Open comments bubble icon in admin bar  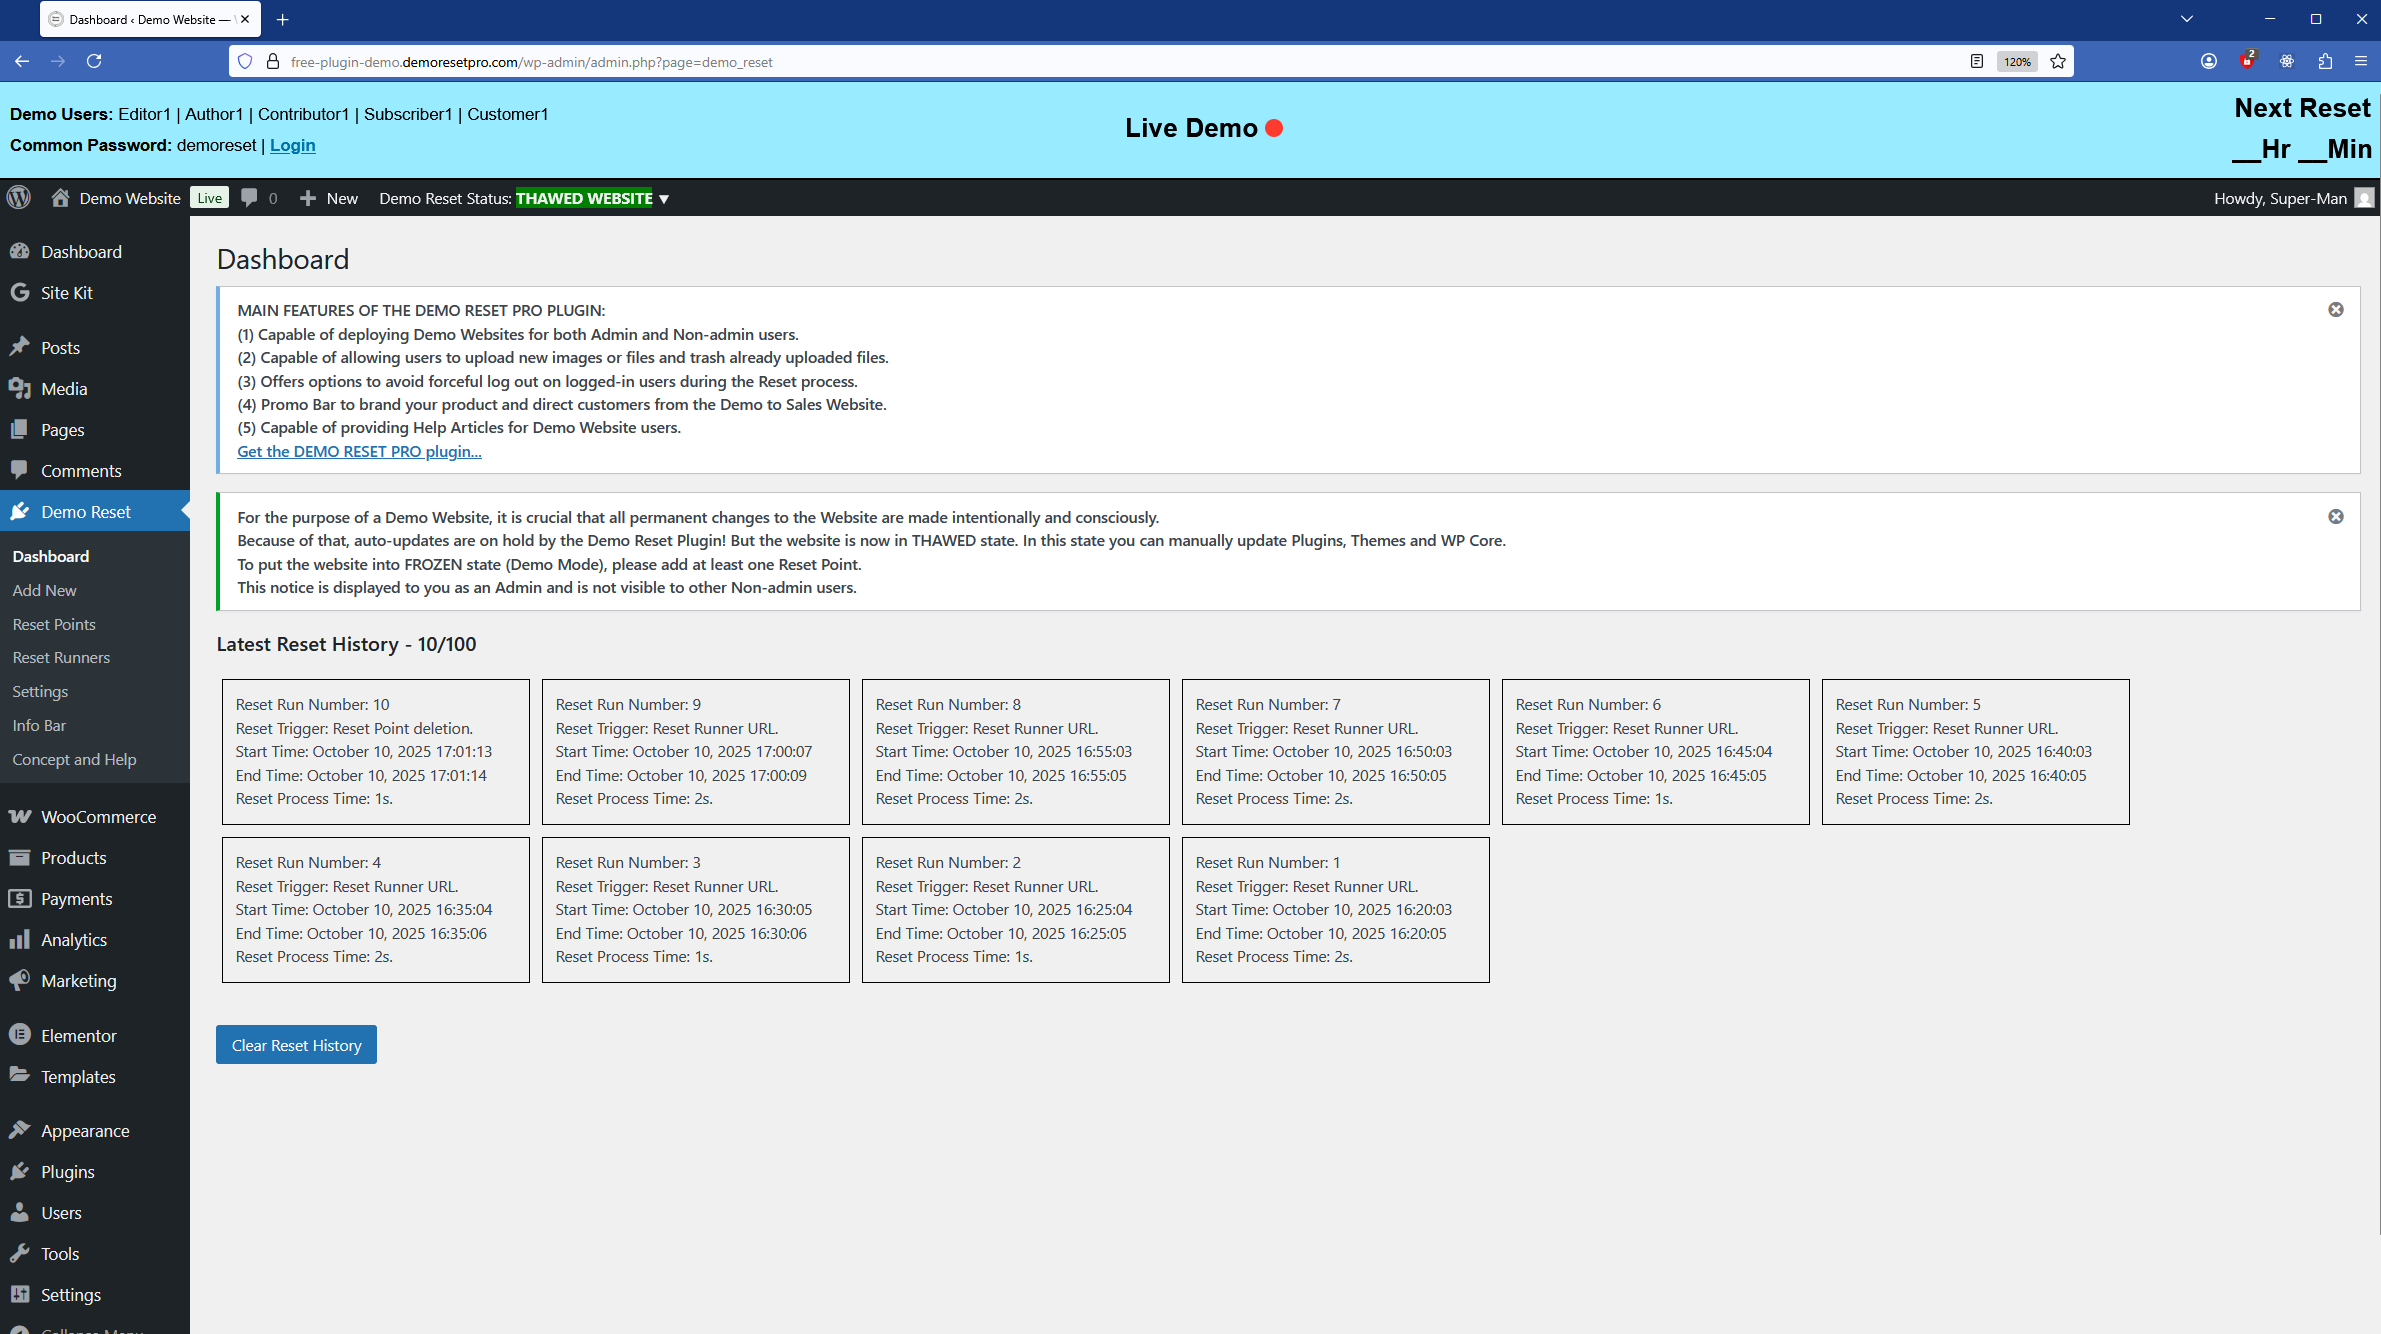[x=250, y=198]
